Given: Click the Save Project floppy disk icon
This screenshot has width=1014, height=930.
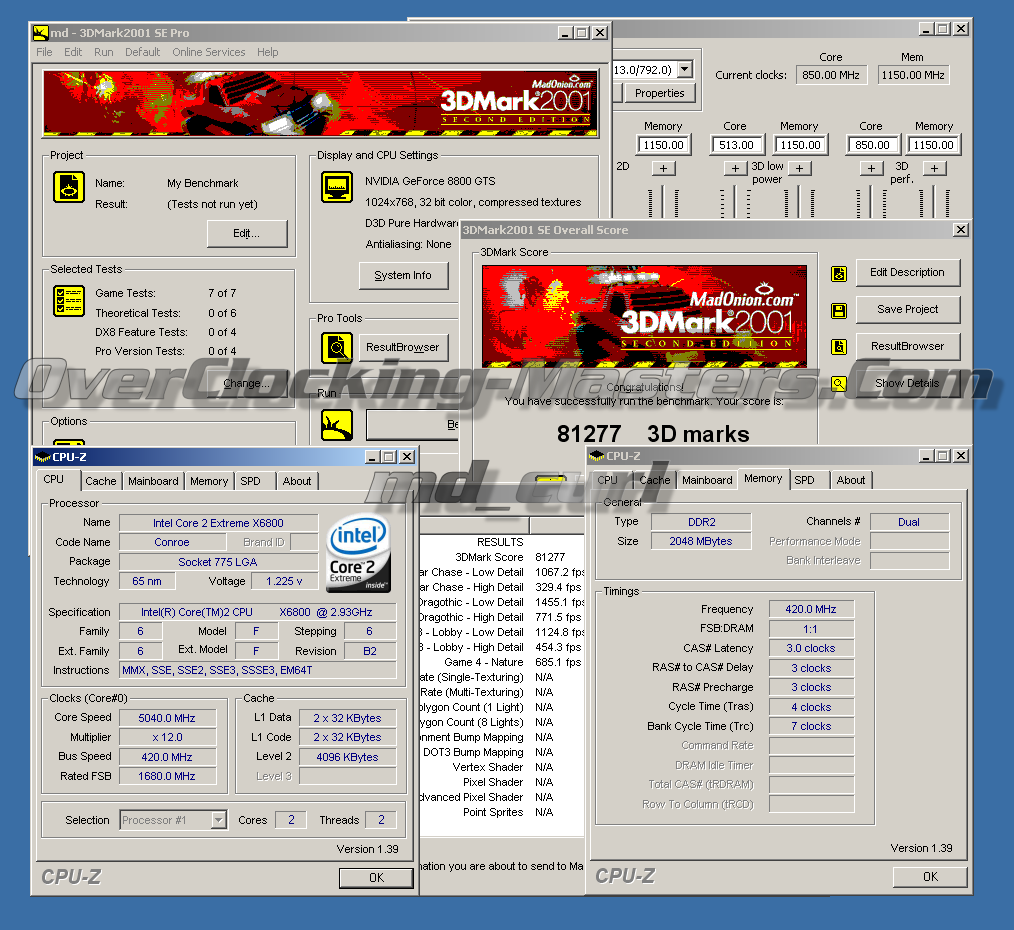Looking at the screenshot, I should click(839, 311).
